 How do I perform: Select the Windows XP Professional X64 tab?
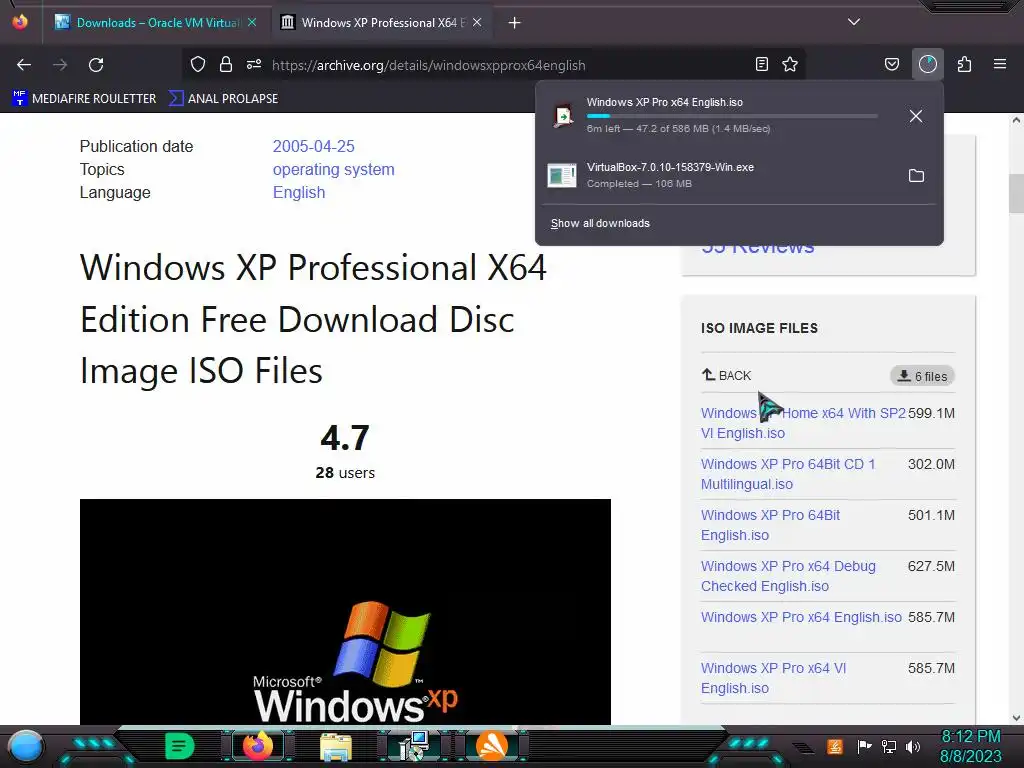382,22
